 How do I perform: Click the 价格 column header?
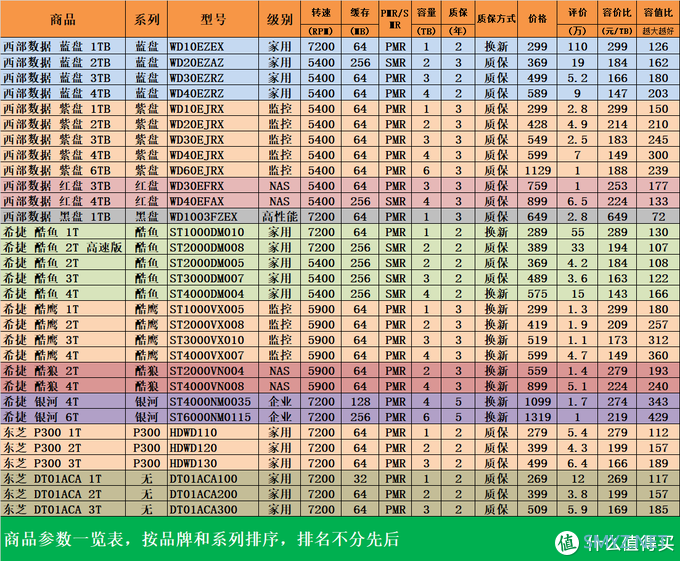pos(537,19)
